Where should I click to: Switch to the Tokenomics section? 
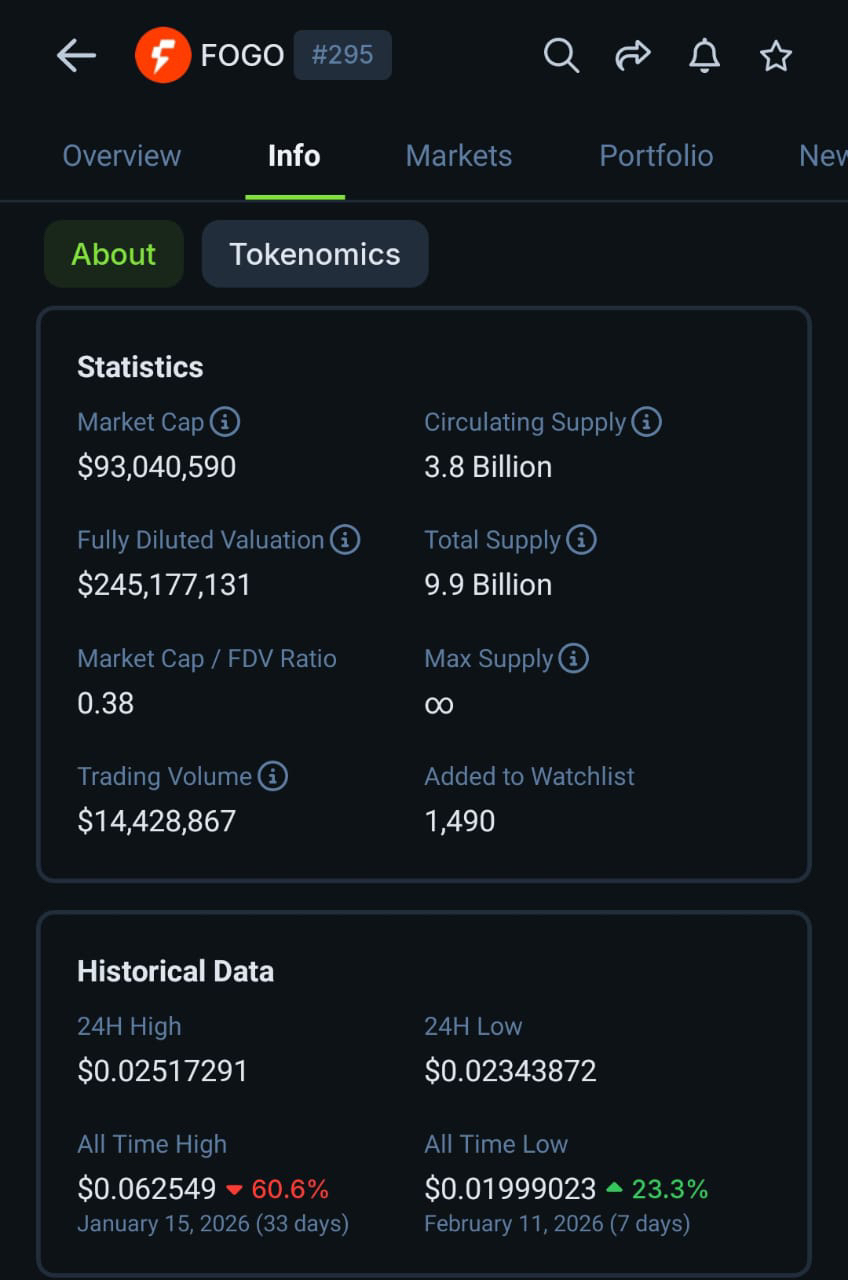[x=315, y=254]
